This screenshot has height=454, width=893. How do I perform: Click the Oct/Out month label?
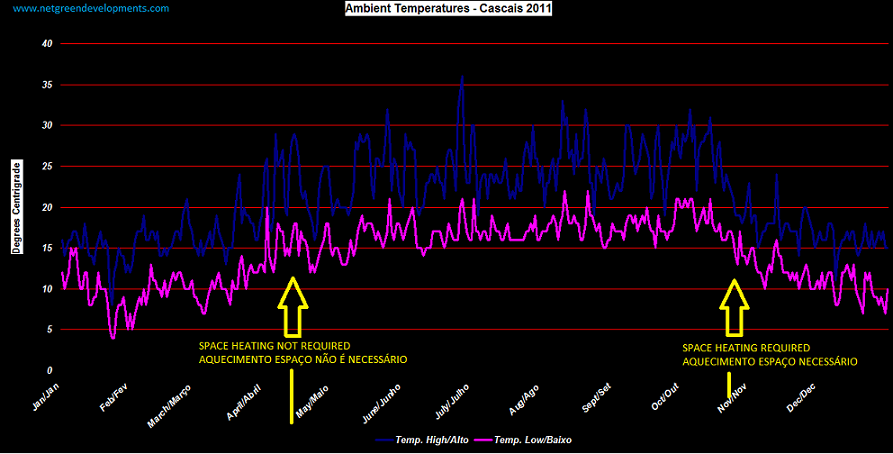click(x=665, y=398)
